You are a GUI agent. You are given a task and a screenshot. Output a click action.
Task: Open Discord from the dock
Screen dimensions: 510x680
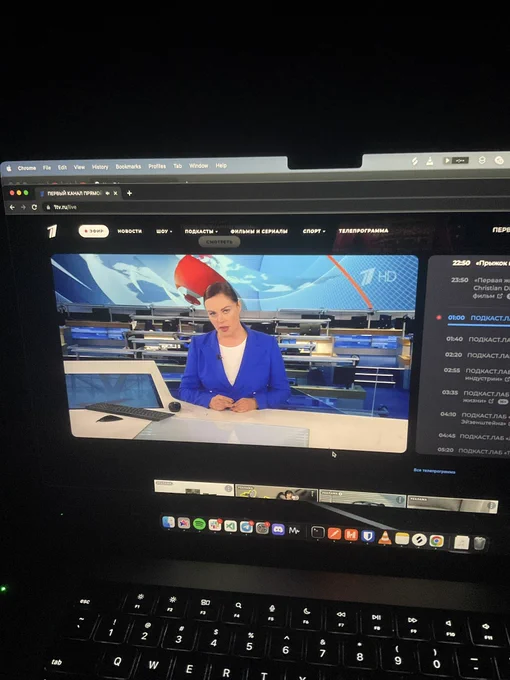[x=278, y=529]
